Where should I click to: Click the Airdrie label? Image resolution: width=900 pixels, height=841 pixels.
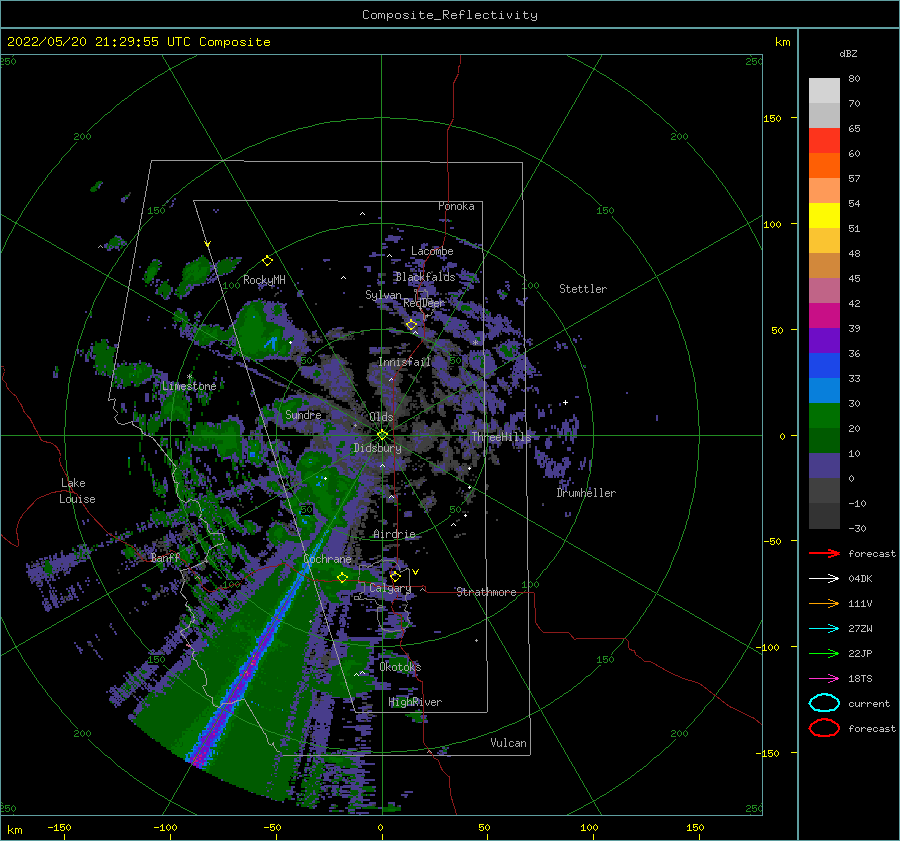coord(394,534)
